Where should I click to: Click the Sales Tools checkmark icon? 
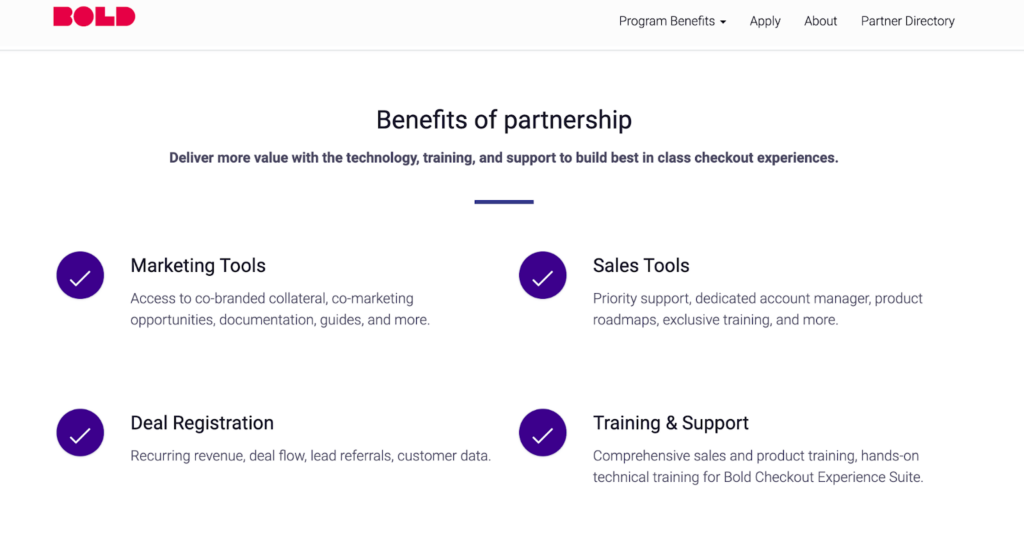point(543,276)
